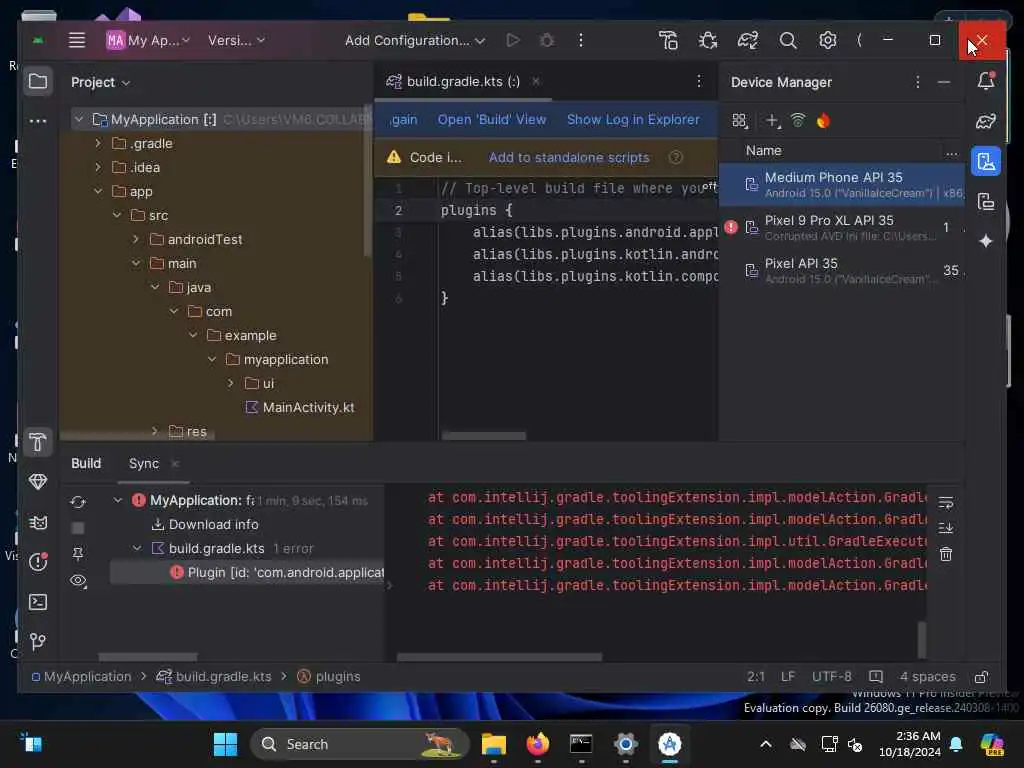Expand the ui folder
Image resolution: width=1024 pixels, height=768 pixels.
[x=231, y=383]
